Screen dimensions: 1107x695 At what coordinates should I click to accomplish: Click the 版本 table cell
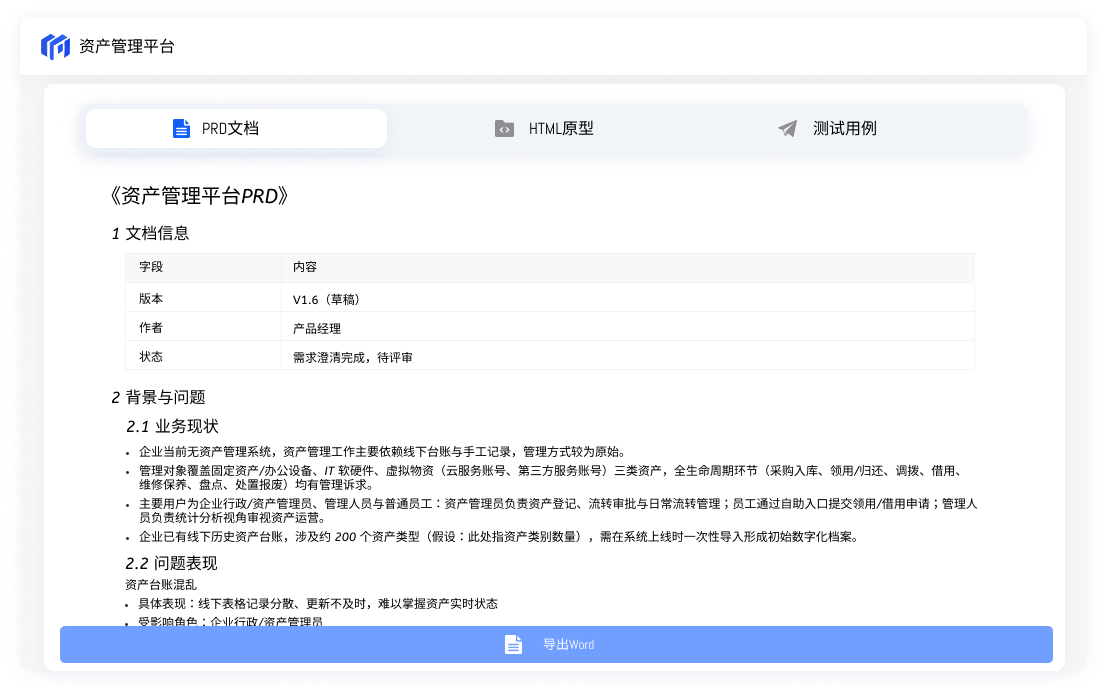pos(203,299)
